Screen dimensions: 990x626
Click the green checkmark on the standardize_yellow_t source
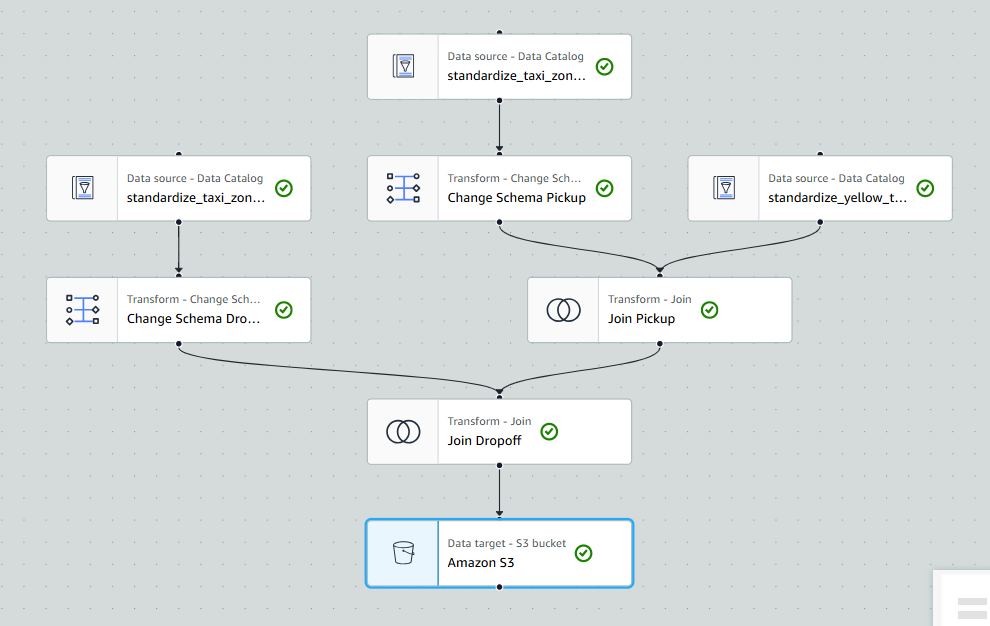pyautogui.click(x=925, y=188)
